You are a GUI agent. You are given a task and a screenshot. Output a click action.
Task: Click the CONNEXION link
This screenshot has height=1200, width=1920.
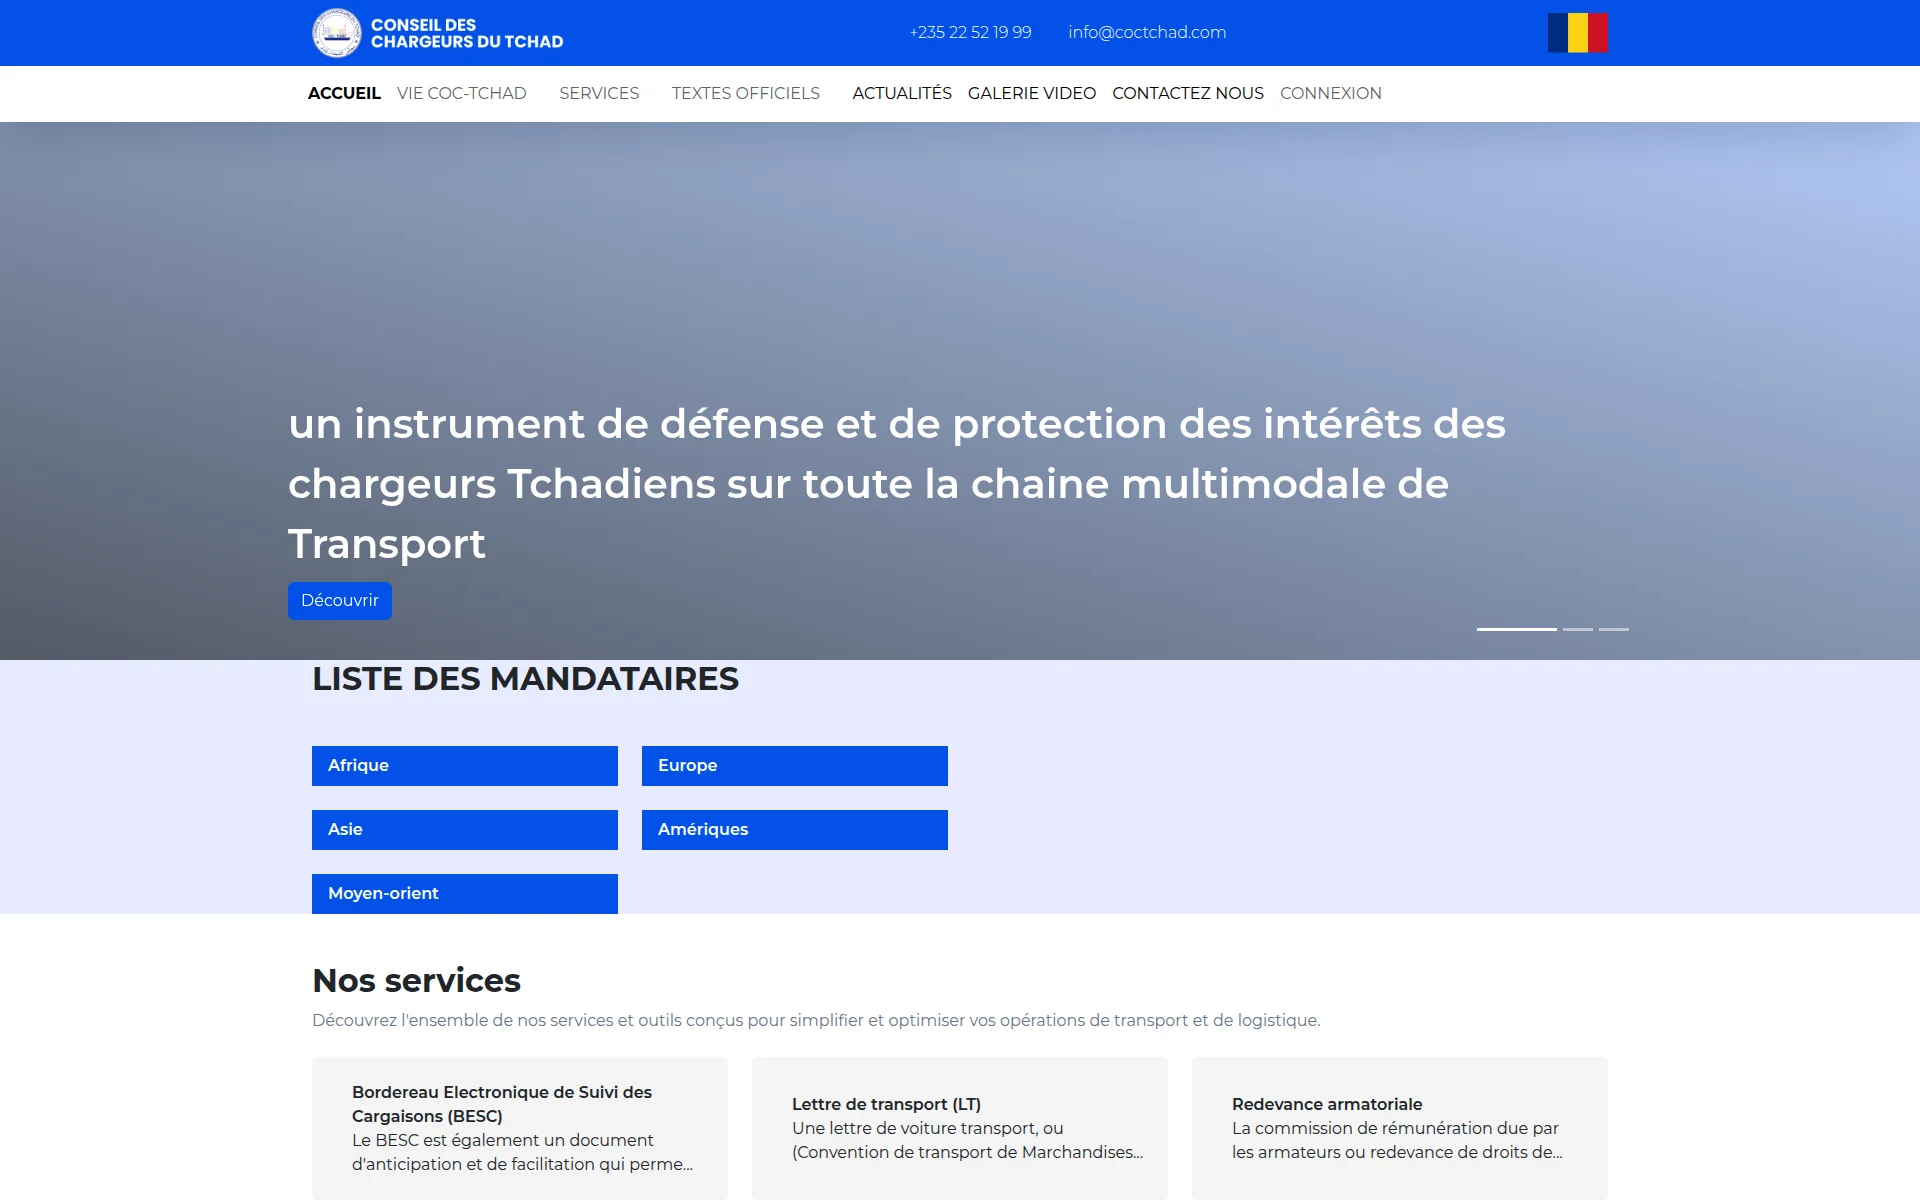click(1331, 93)
